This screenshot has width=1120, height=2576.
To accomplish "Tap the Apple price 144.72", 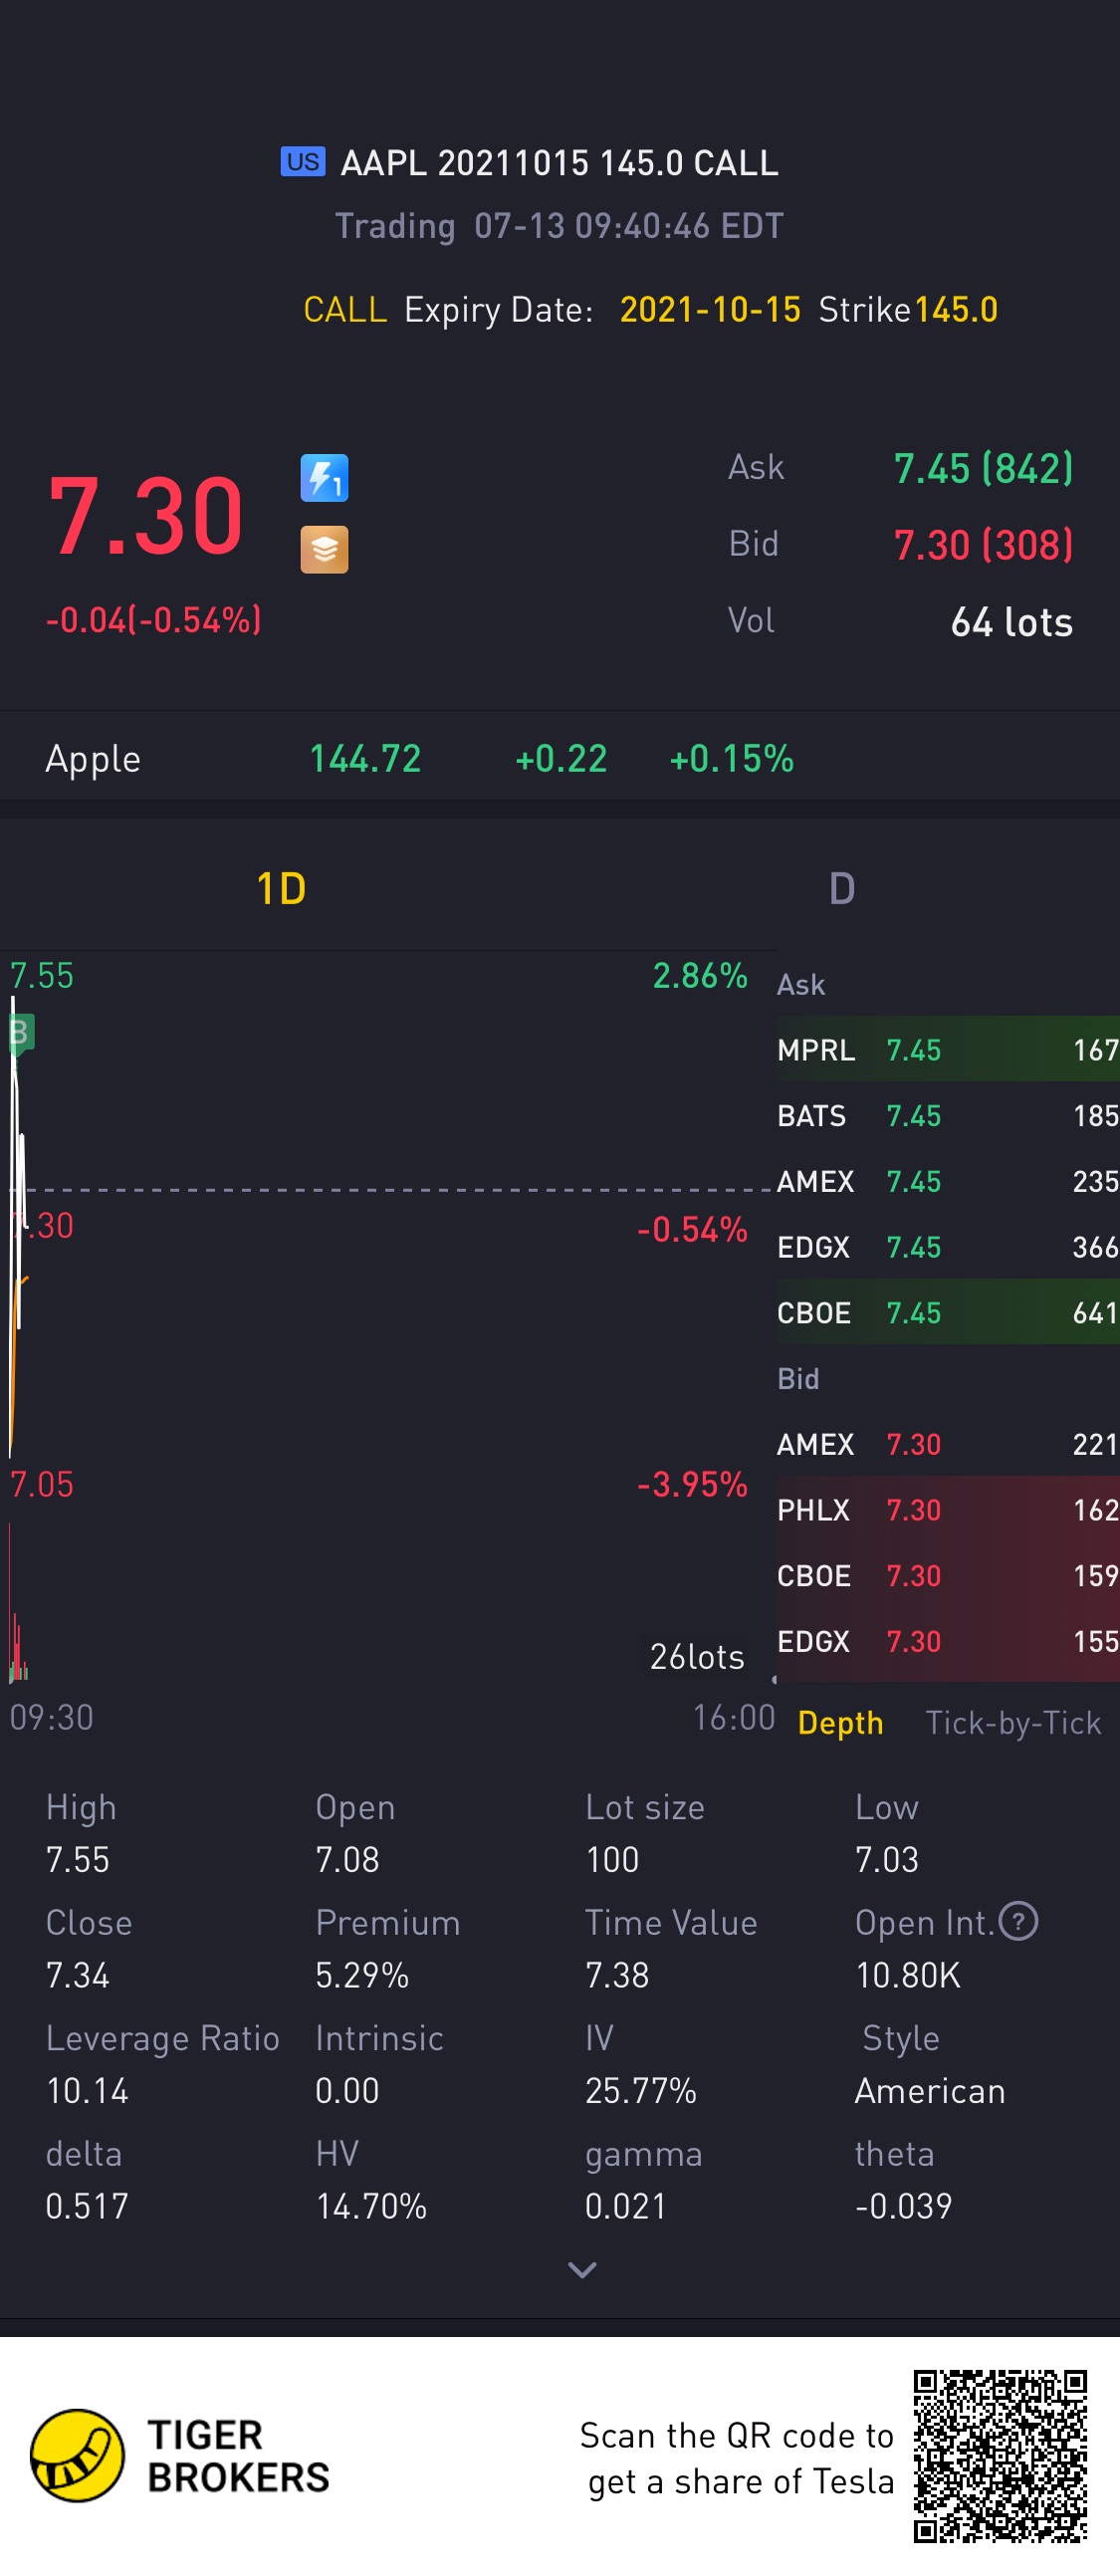I will coord(365,759).
